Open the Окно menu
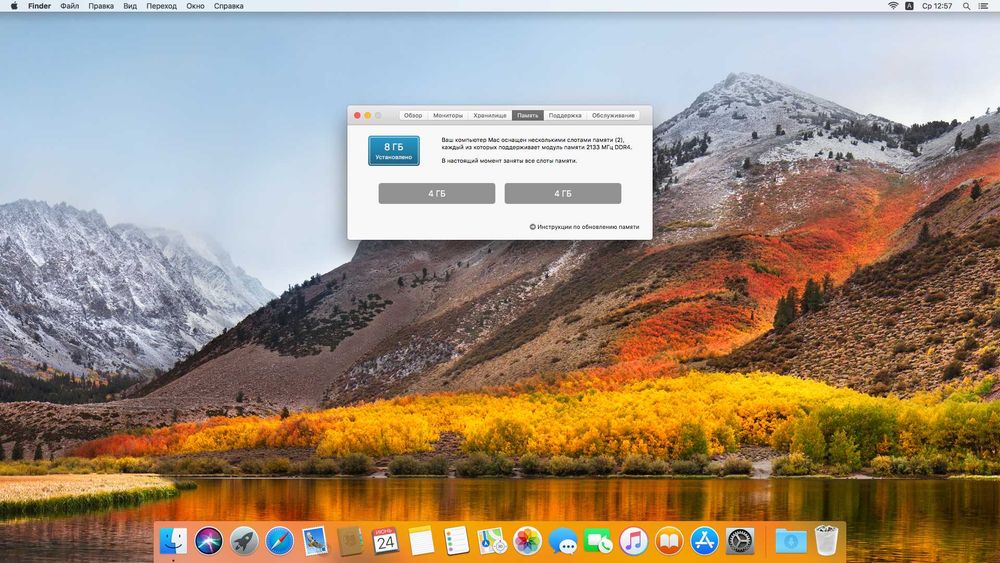 [x=195, y=6]
